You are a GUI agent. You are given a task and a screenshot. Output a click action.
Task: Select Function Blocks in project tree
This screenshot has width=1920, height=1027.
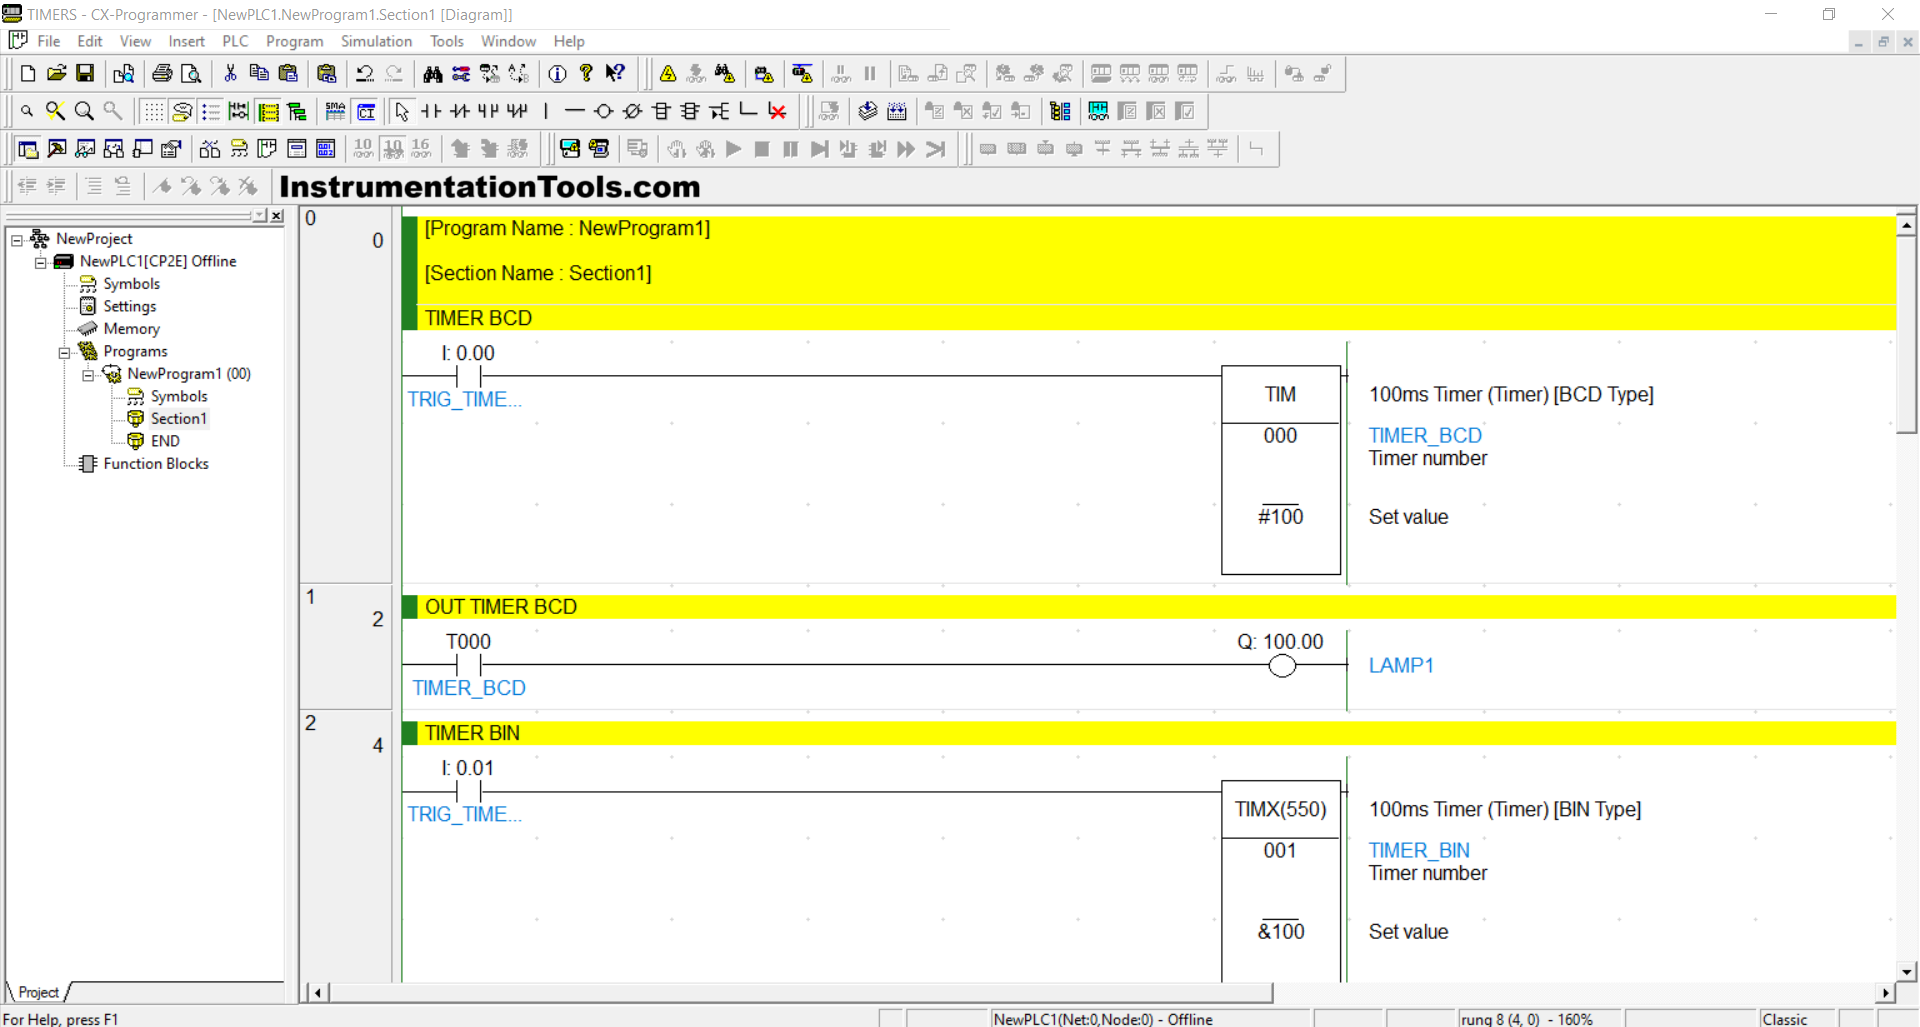tap(155, 464)
